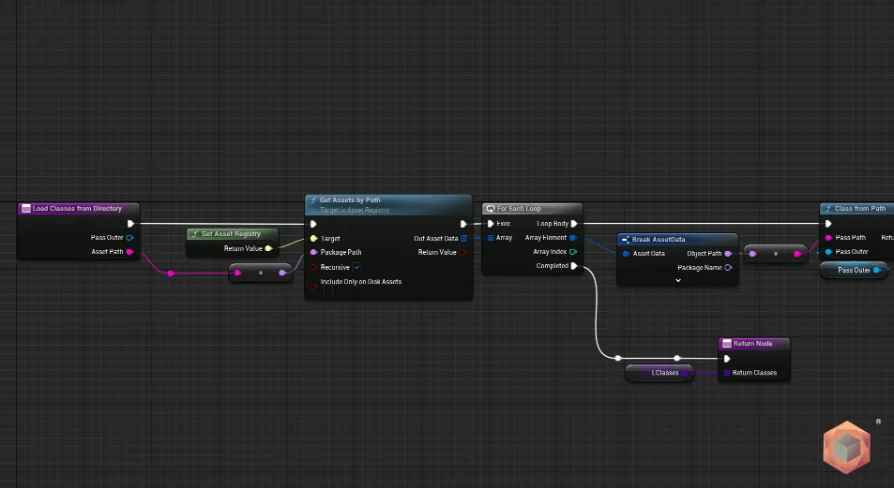Click the Exec pin on For Each Loop

coord(490,223)
